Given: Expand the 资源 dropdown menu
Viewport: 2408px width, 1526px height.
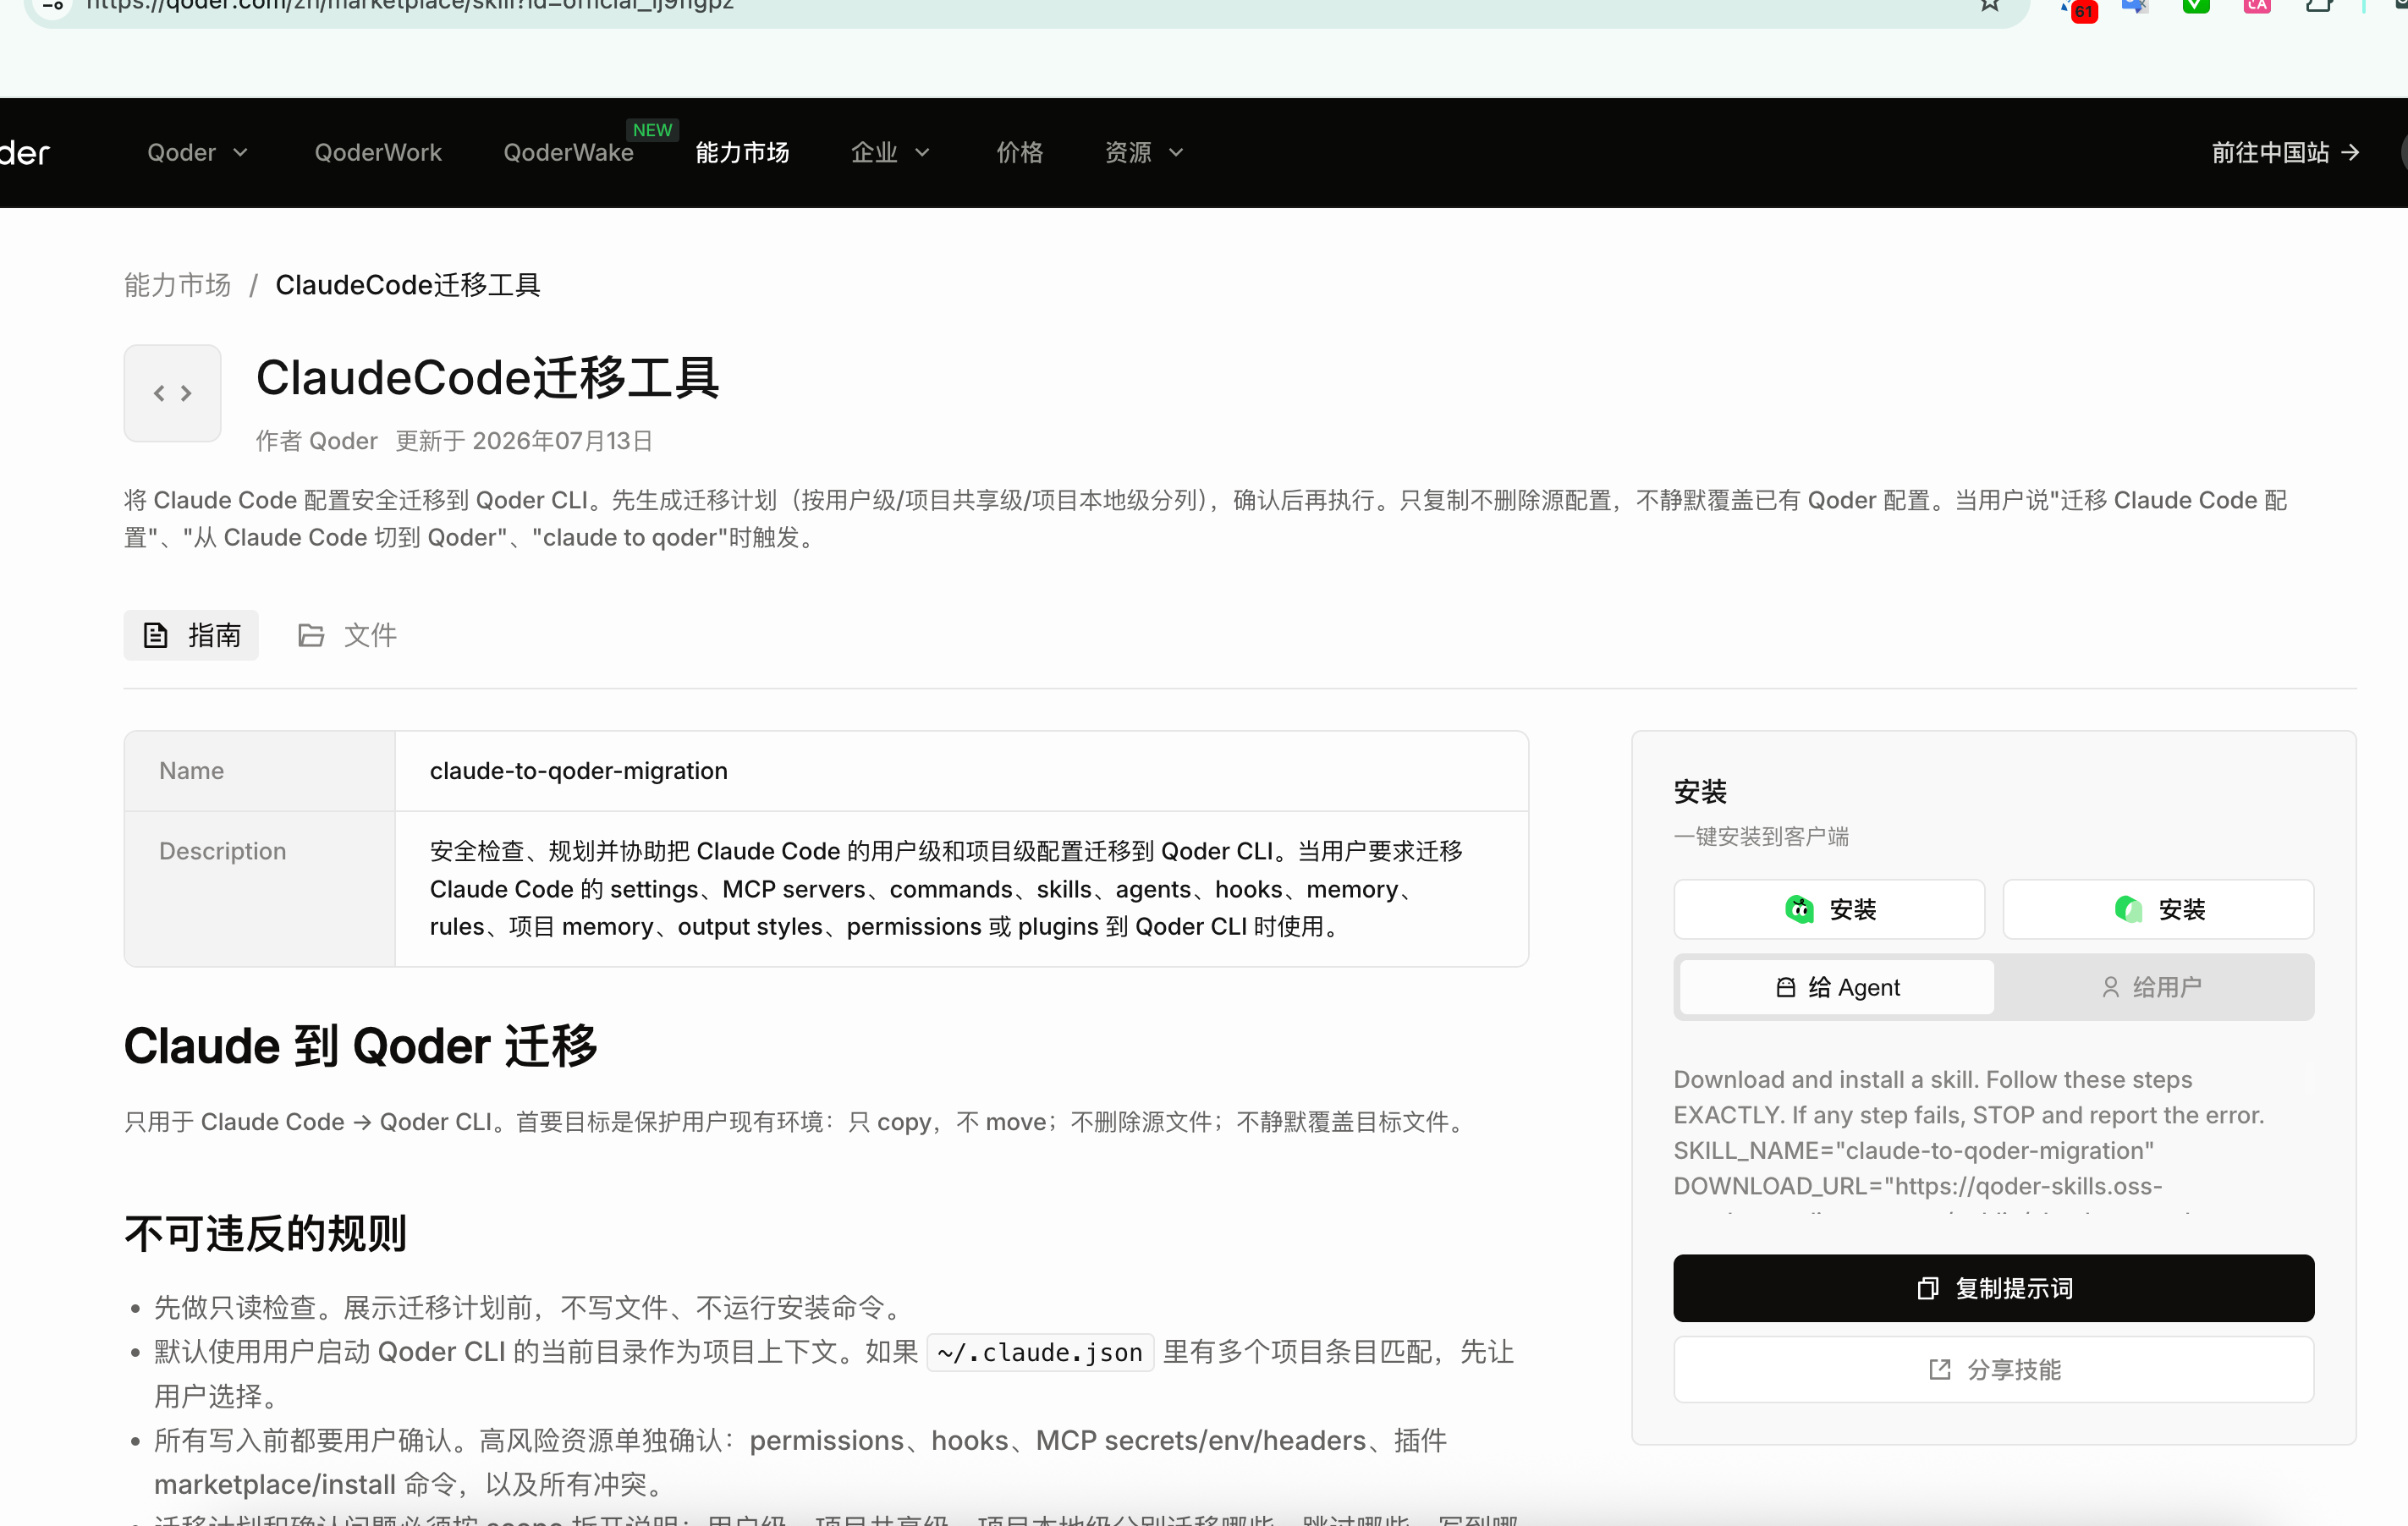Looking at the screenshot, I should [x=1144, y=153].
